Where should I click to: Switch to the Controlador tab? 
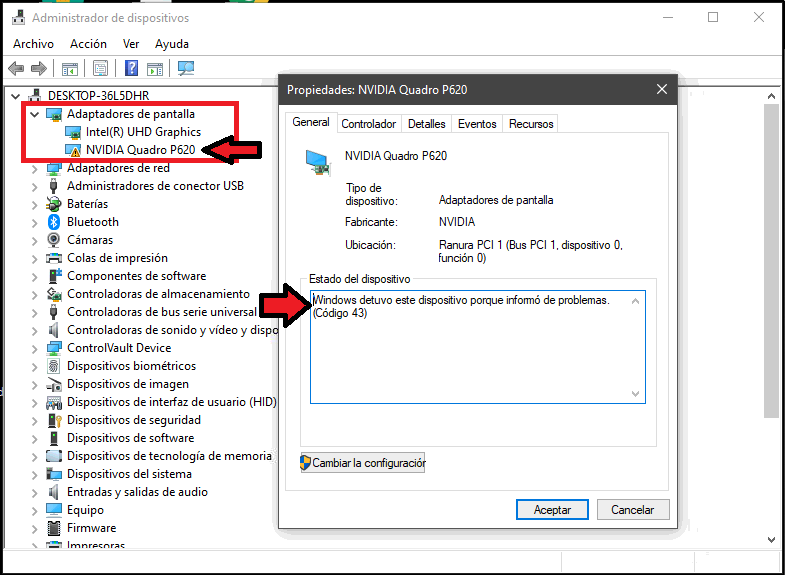pos(368,124)
